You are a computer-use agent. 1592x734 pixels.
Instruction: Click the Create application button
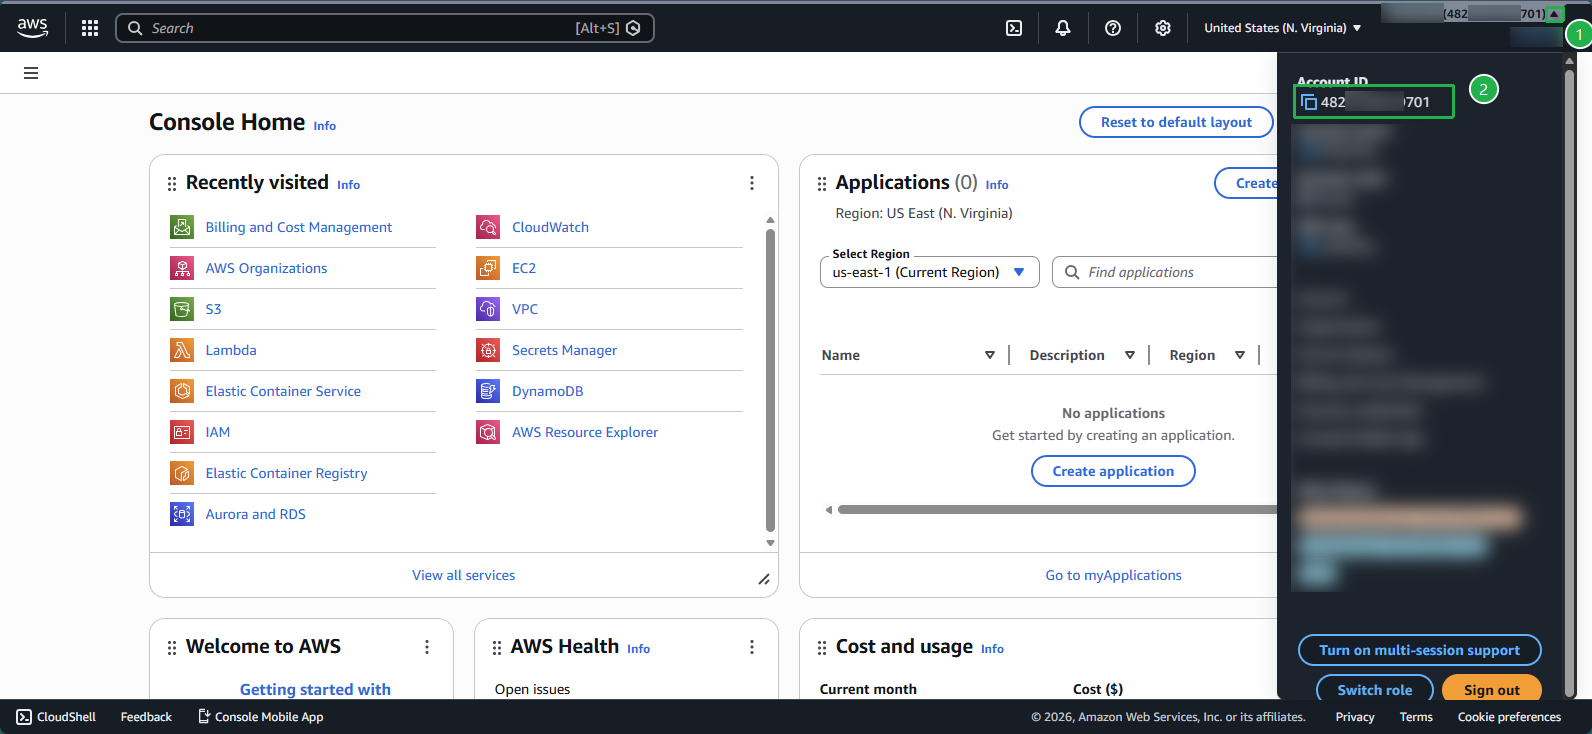pyautogui.click(x=1113, y=471)
